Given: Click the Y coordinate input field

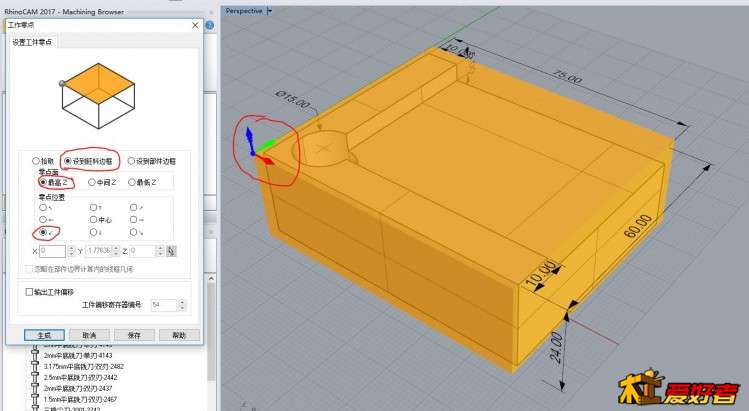Looking at the screenshot, I should coord(99,251).
